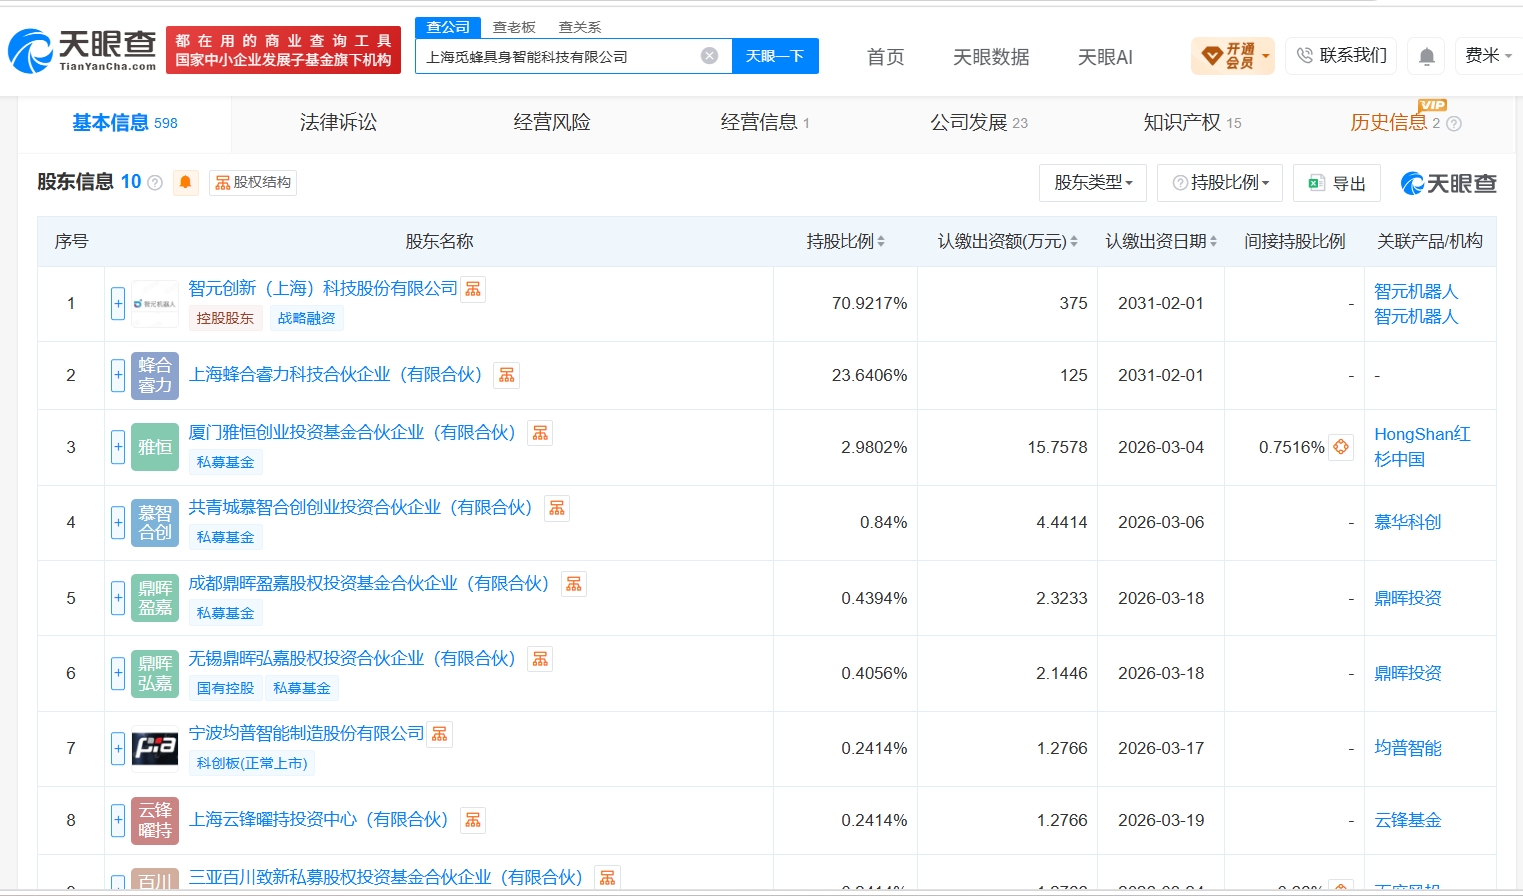Open the 股东类型 filter dropdown

click(x=1093, y=183)
